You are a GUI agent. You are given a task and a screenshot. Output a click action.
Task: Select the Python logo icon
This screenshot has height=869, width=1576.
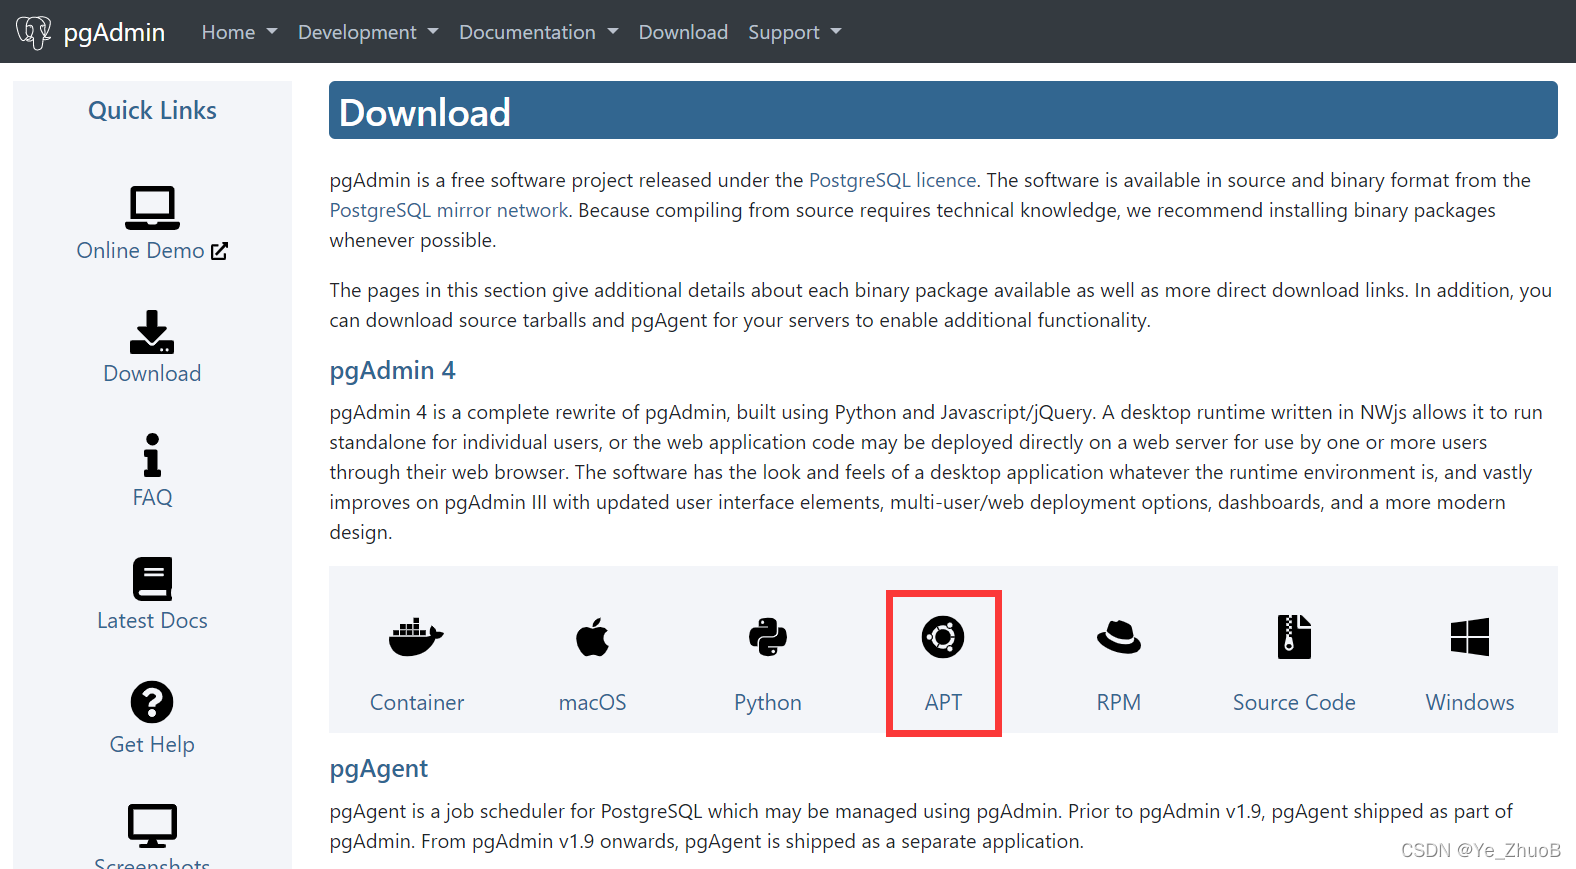click(768, 637)
